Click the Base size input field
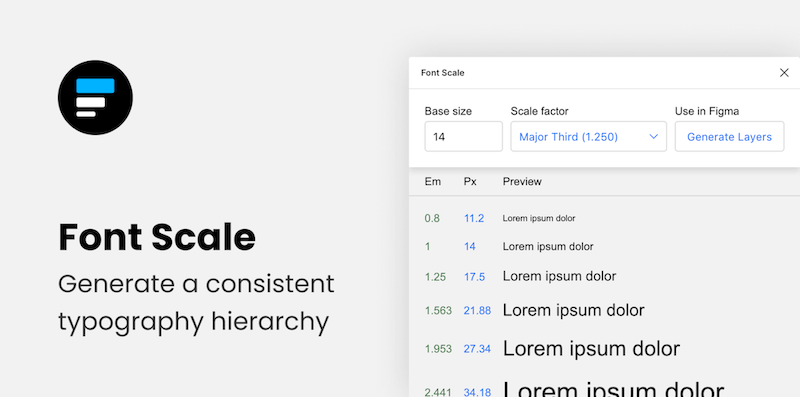Image resolution: width=800 pixels, height=397 pixels. click(x=463, y=136)
